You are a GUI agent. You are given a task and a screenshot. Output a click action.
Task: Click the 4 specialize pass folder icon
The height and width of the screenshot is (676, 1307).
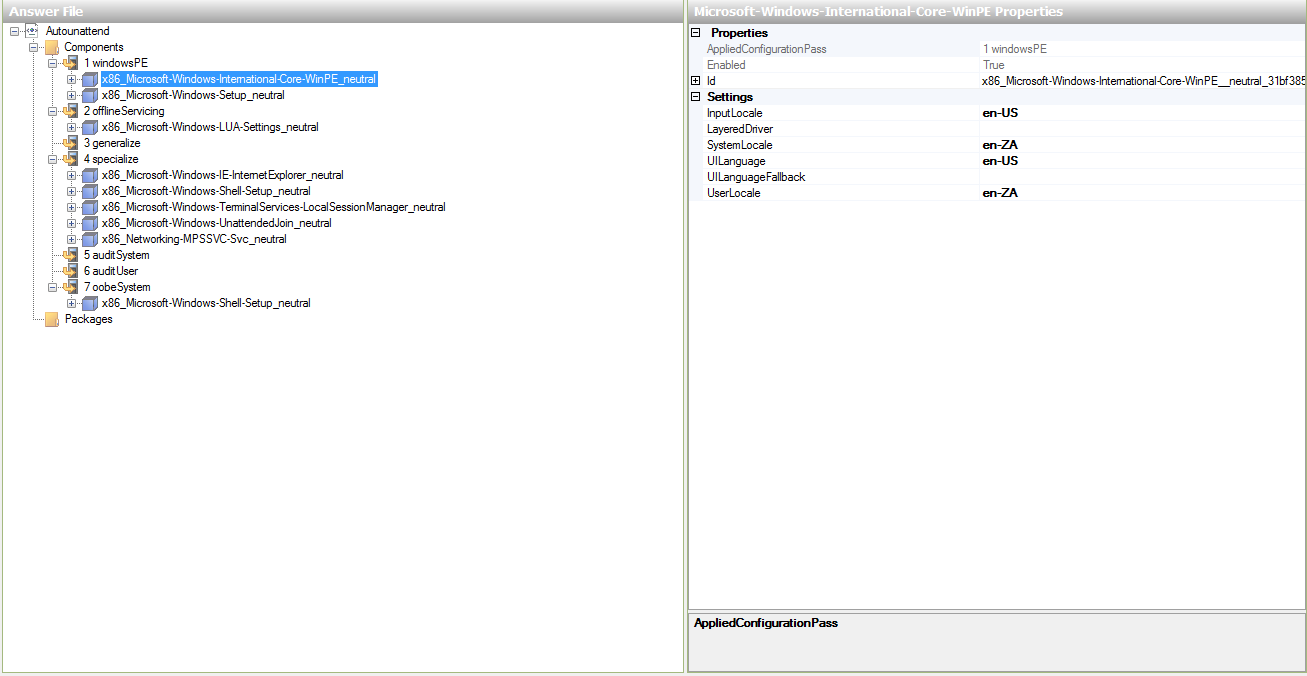pyautogui.click(x=70, y=159)
